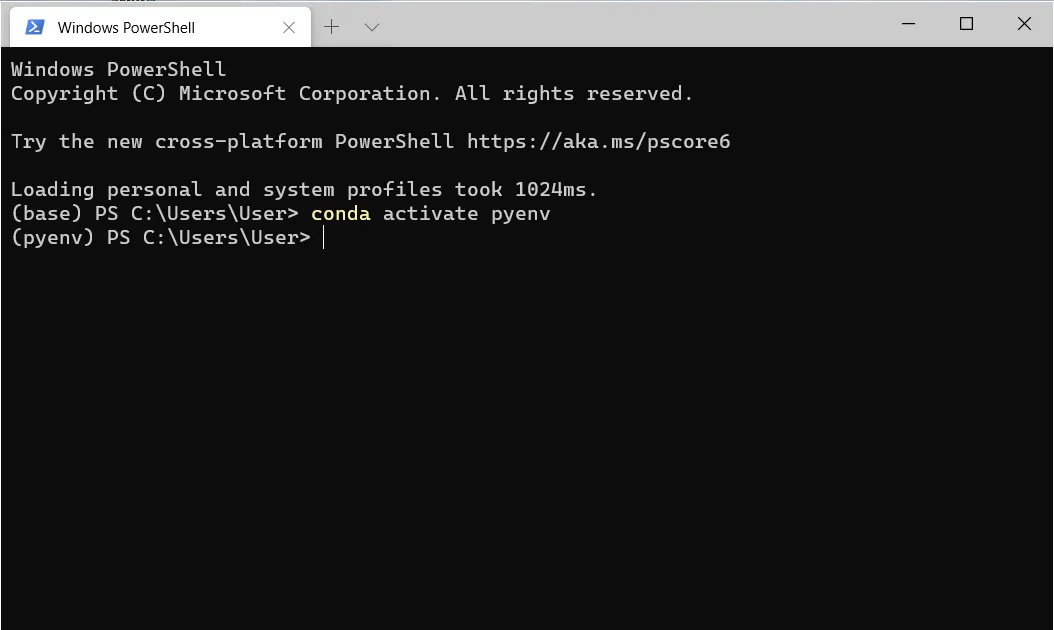The image size is (1054, 630).
Task: Click the word activate in the command
Action: [x=430, y=214]
